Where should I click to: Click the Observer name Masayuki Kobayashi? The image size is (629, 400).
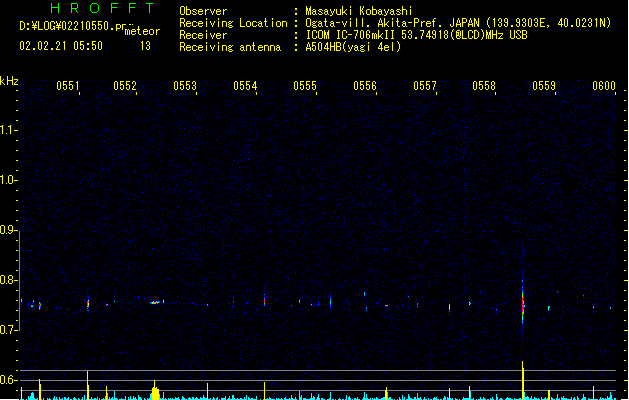pyautogui.click(x=359, y=11)
